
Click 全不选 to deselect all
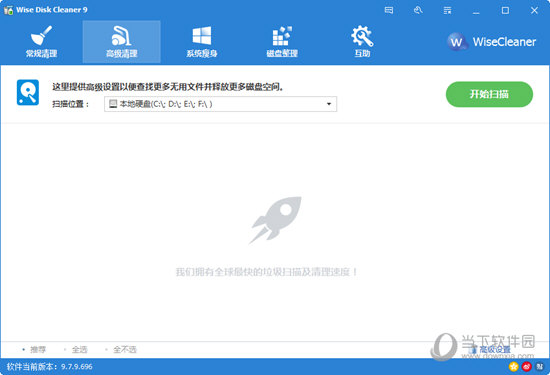121,349
